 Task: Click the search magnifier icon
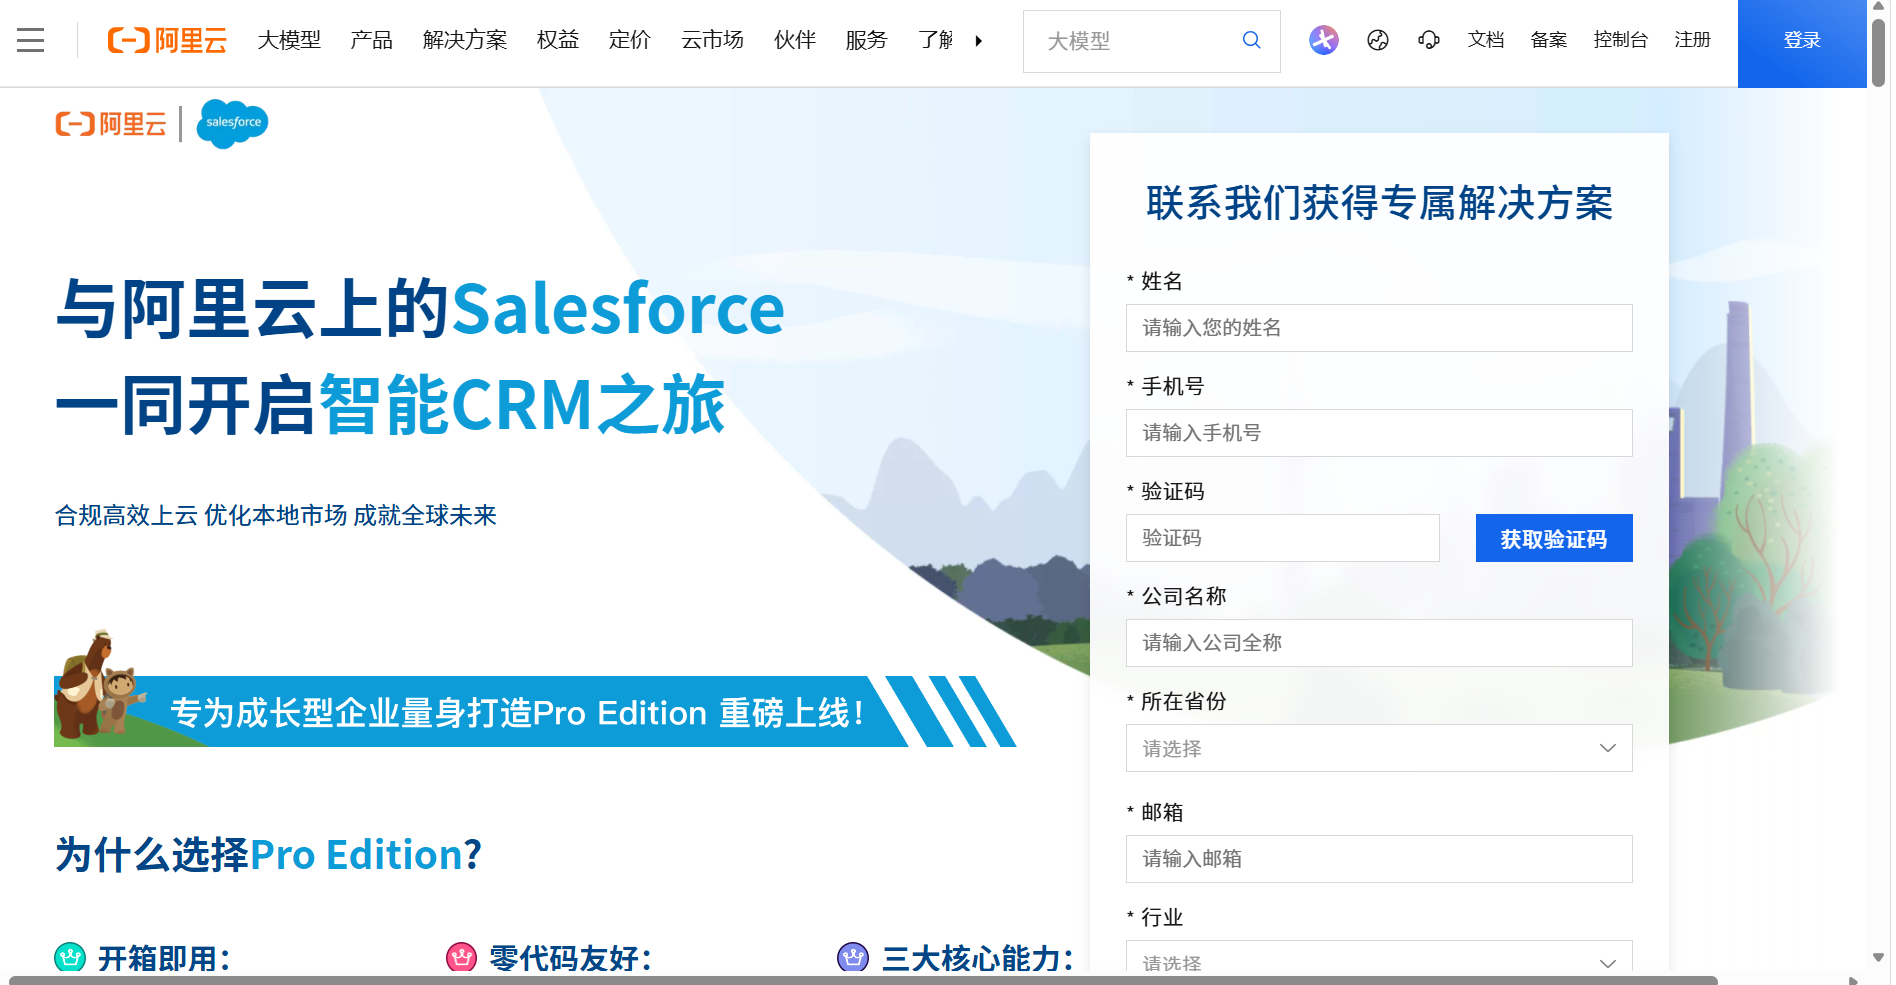coord(1251,40)
